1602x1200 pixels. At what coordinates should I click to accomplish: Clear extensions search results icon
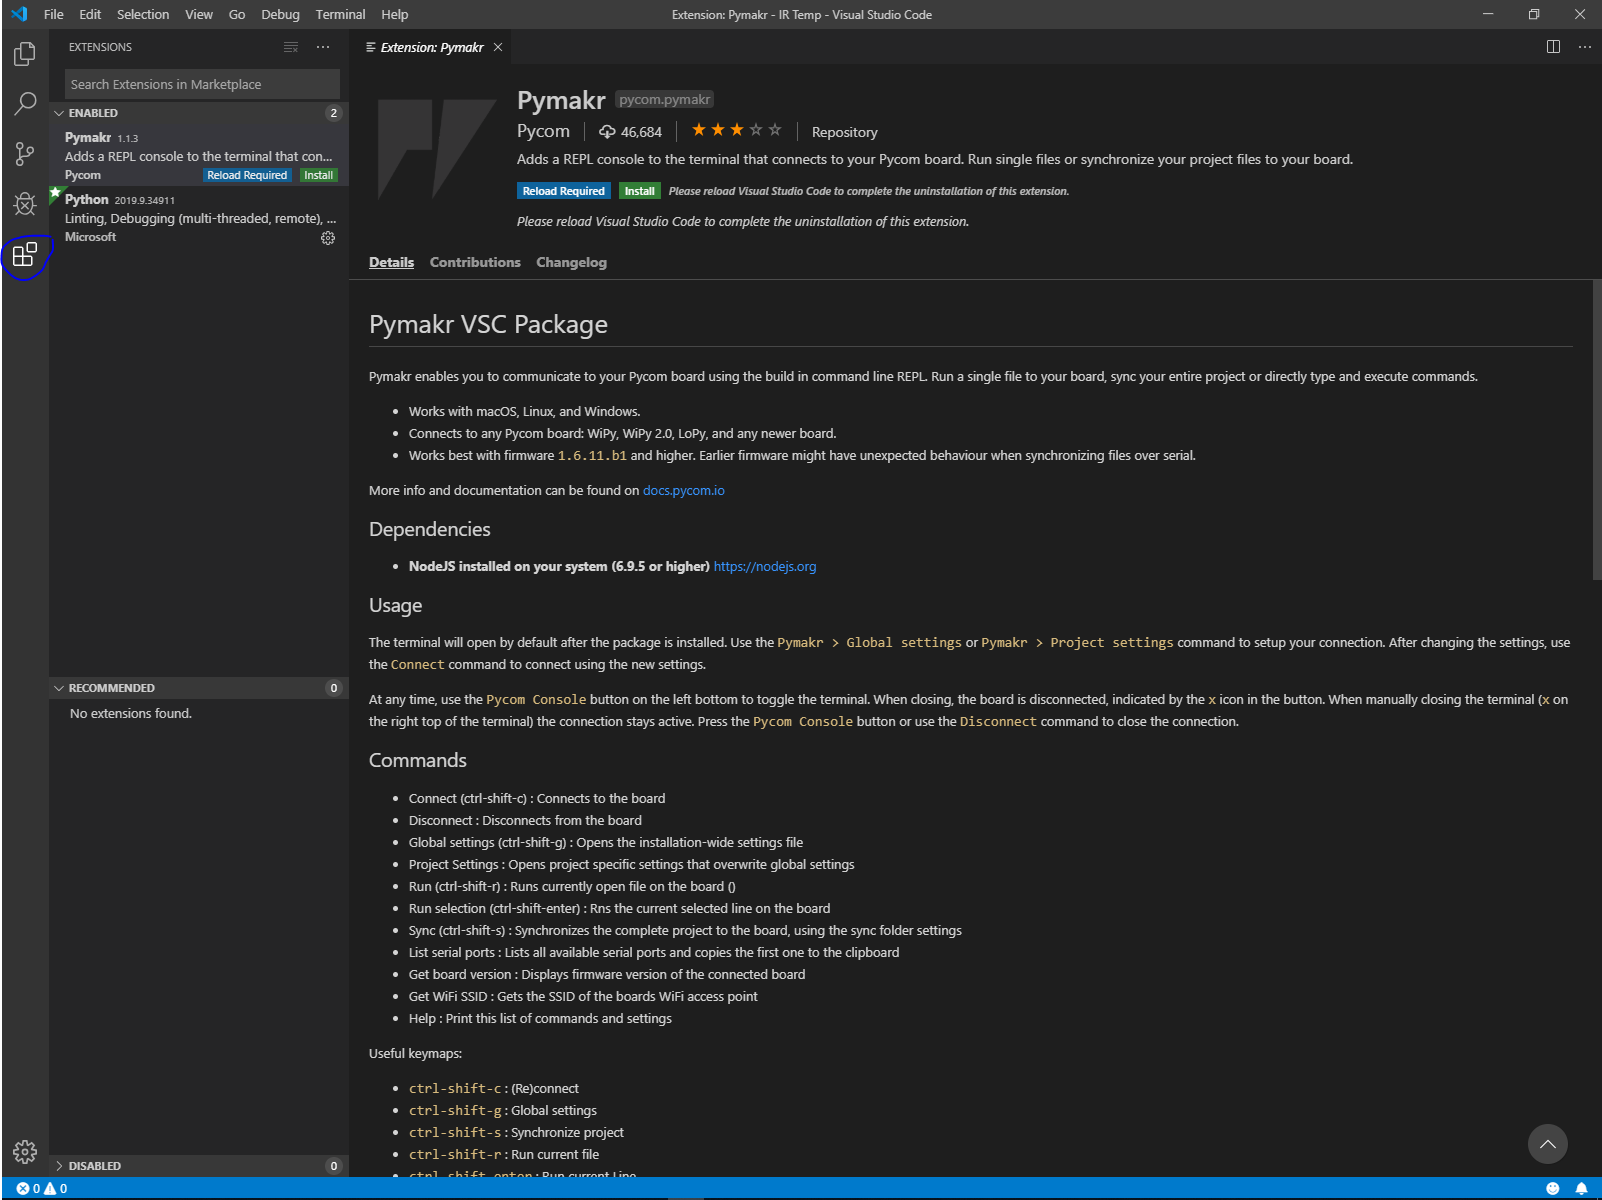pyautogui.click(x=291, y=47)
